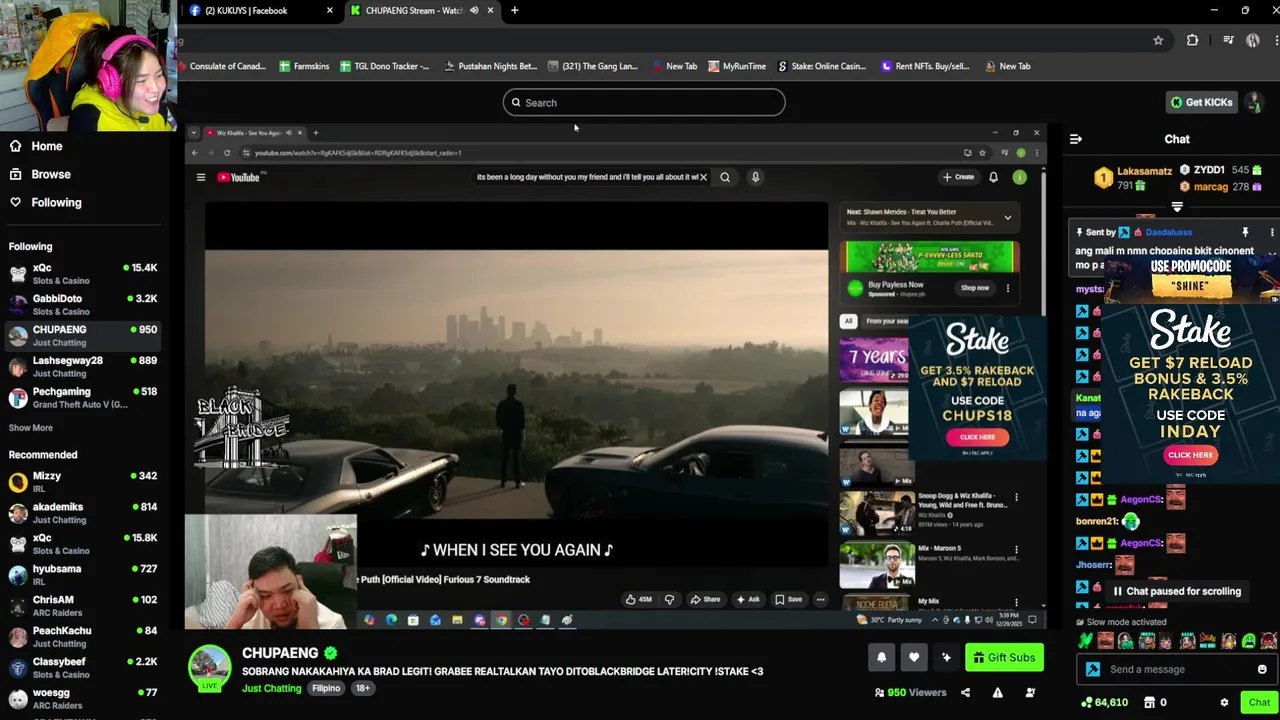This screenshot has height=720, width=1280.
Task: Click the Send a message input
Action: tap(1176, 669)
